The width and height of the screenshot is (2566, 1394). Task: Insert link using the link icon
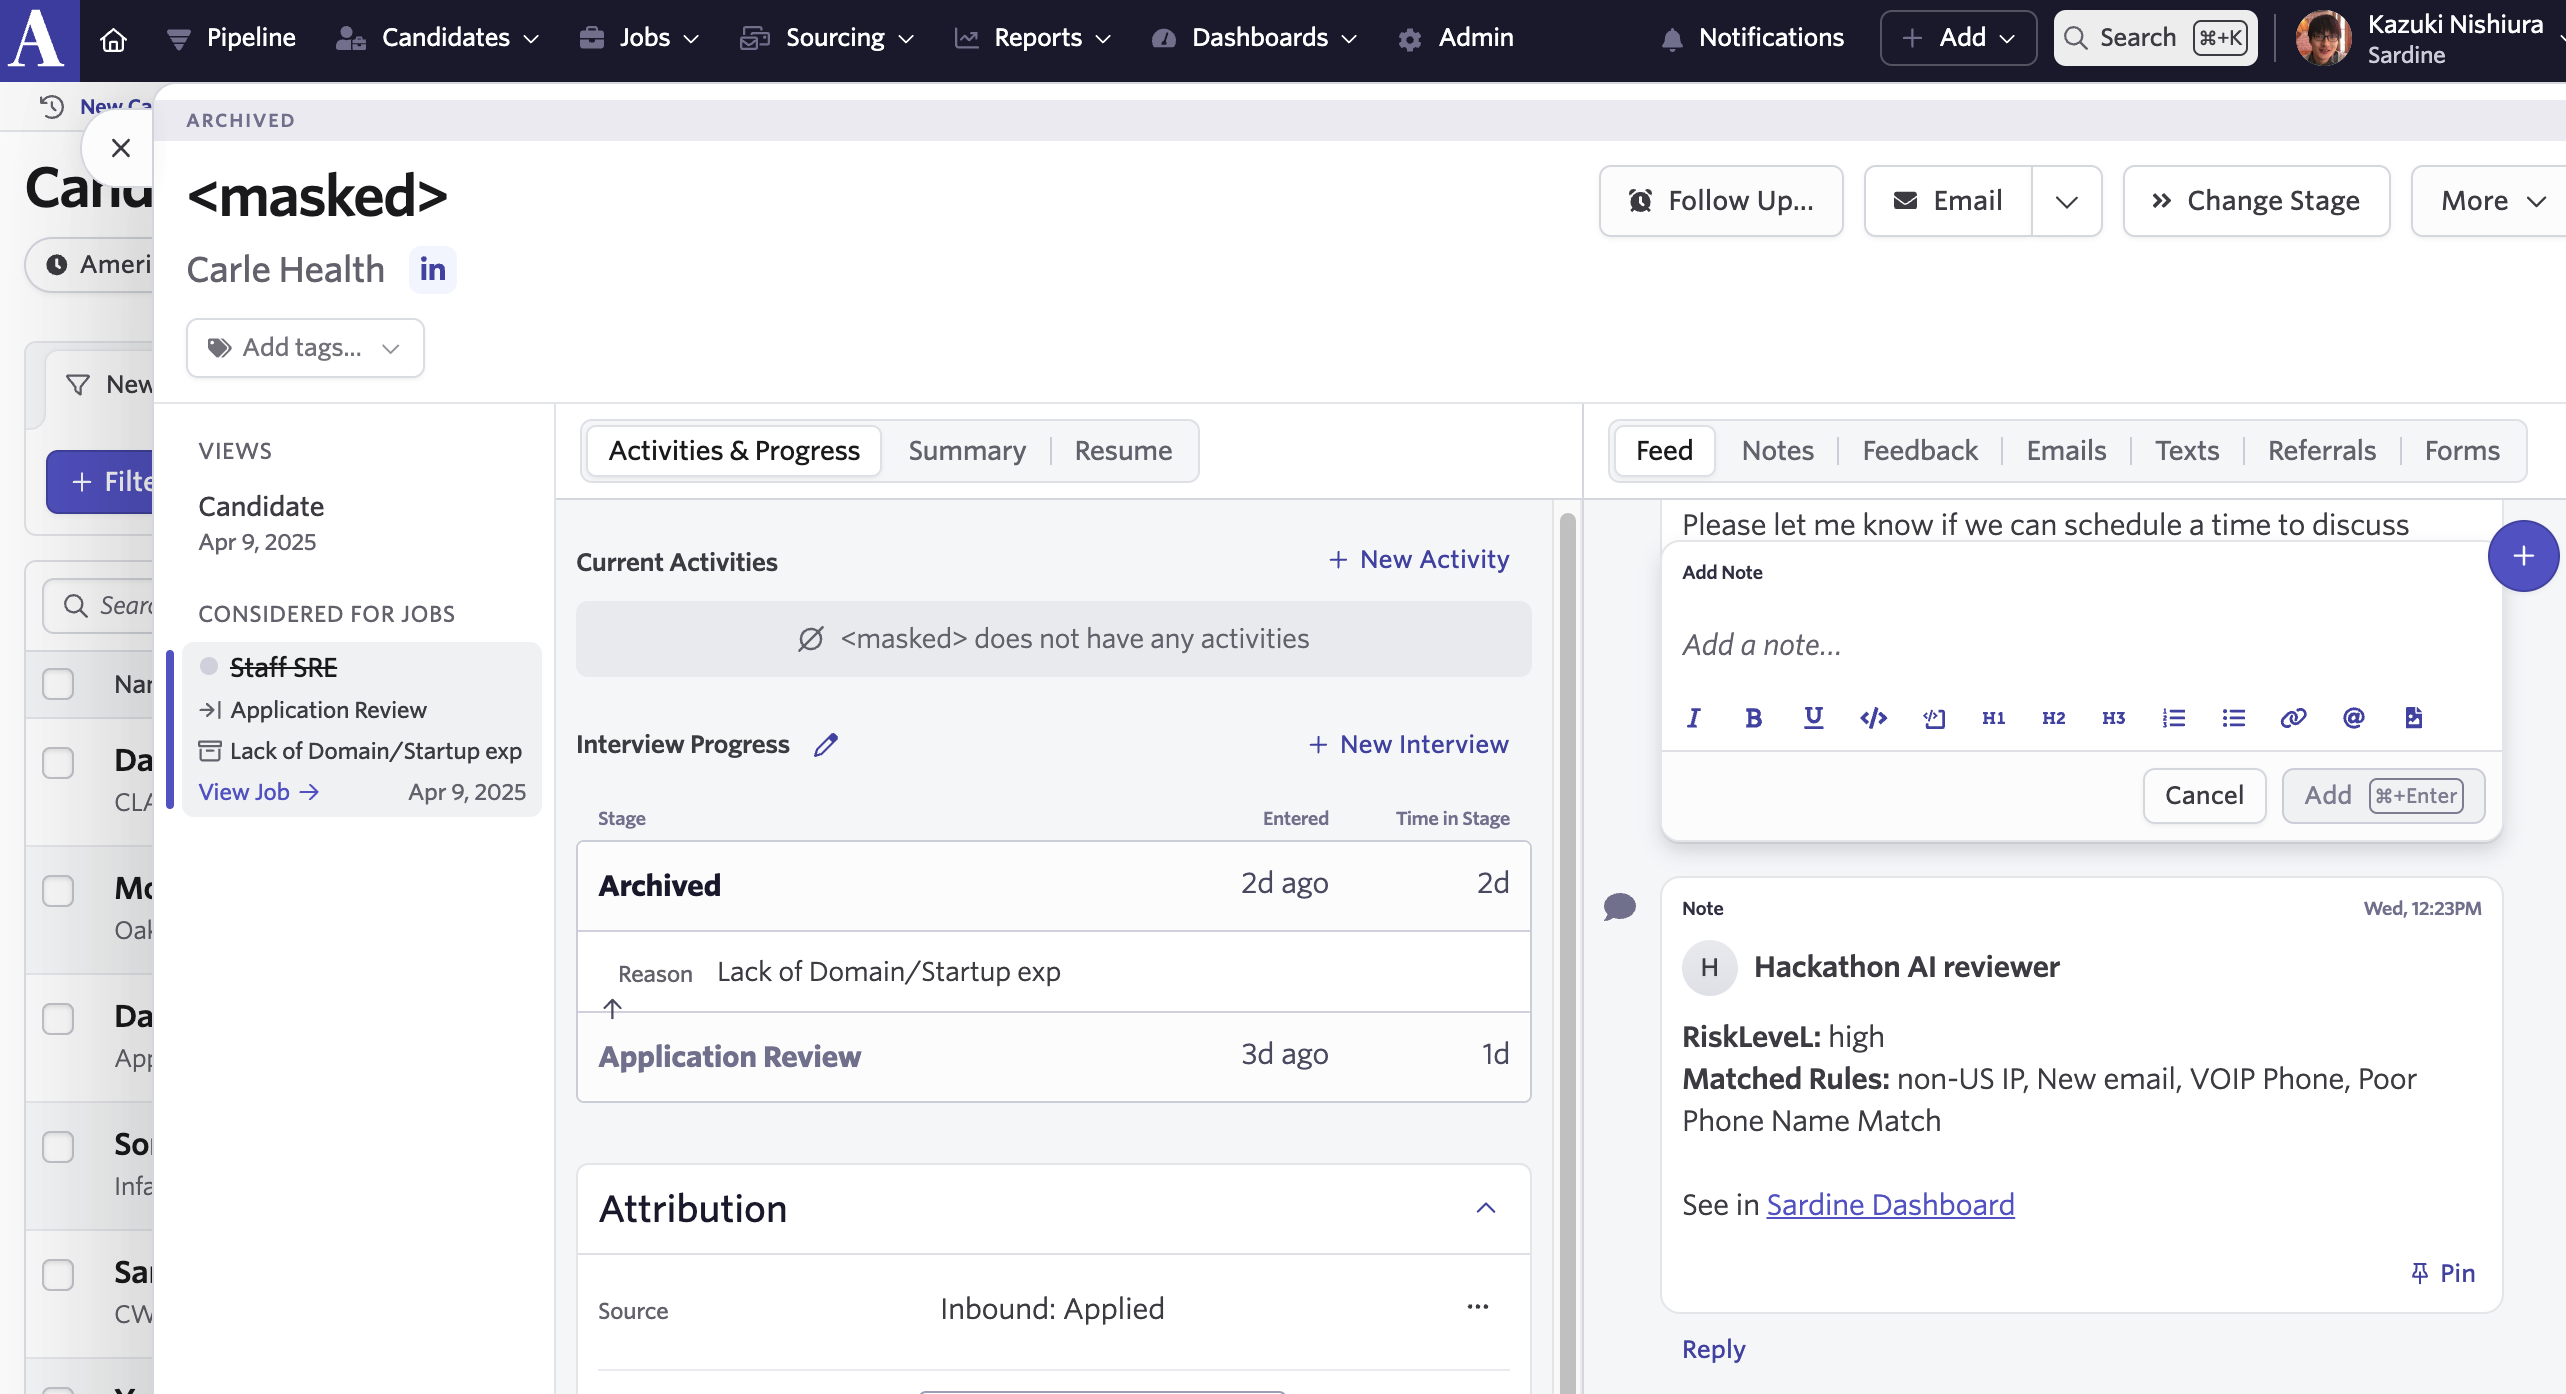click(2293, 718)
